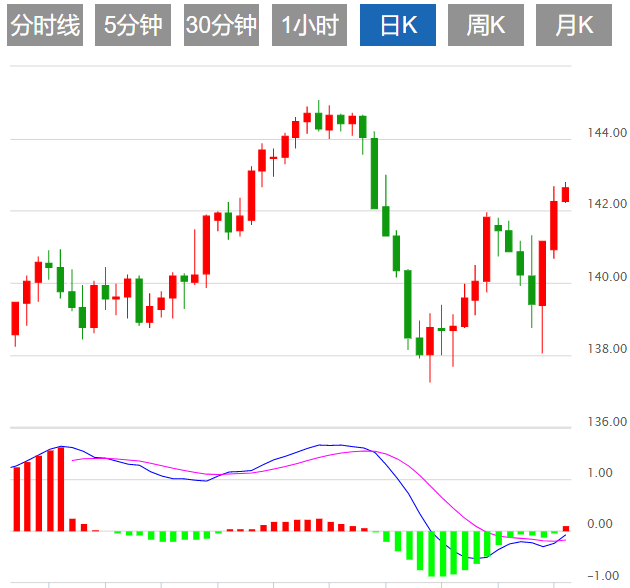Click the -1.00 MACD axis label
The width and height of the screenshot is (630, 588).
tap(603, 576)
